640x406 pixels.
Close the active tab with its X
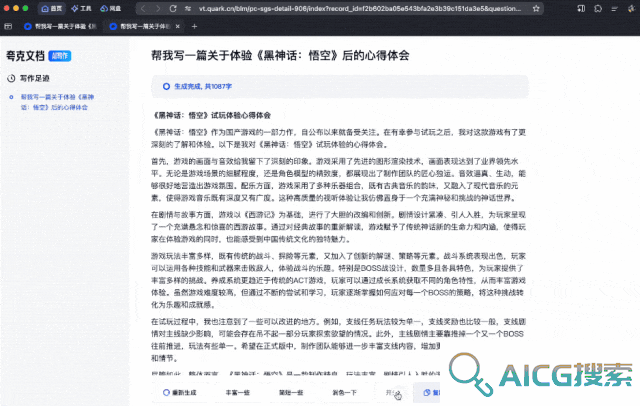click(178, 26)
